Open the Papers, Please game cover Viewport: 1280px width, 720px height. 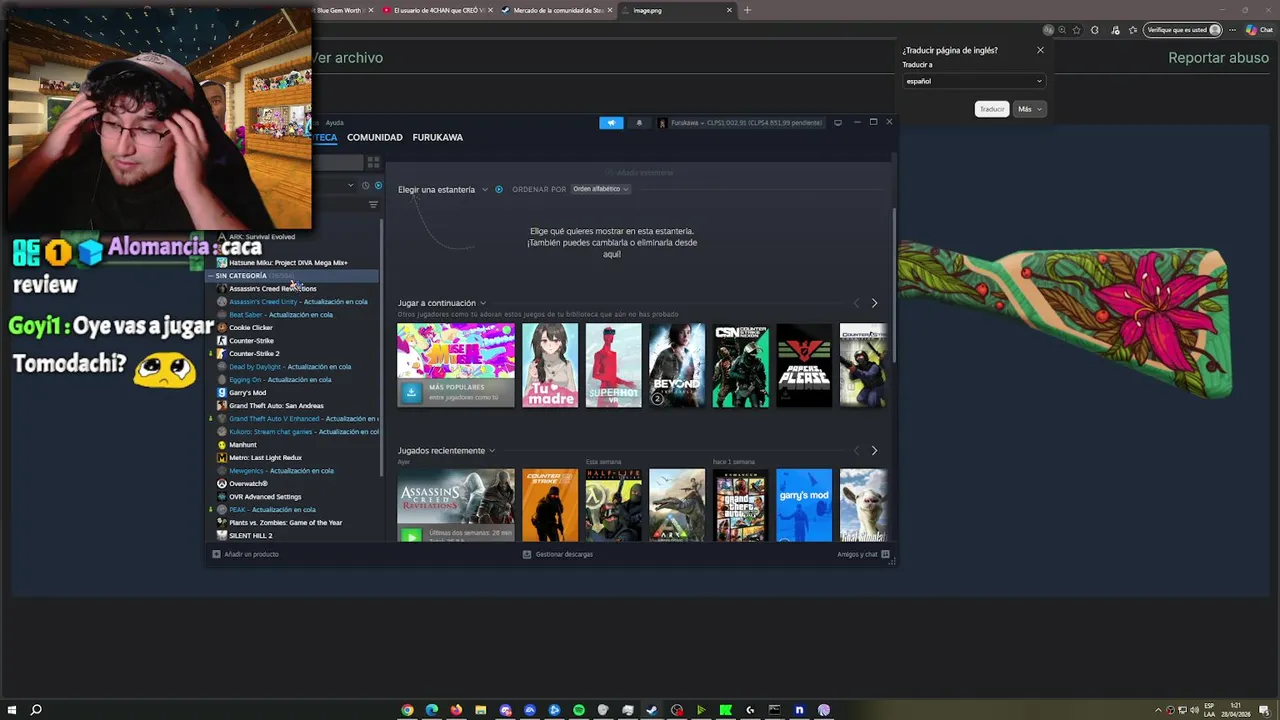tap(804, 365)
